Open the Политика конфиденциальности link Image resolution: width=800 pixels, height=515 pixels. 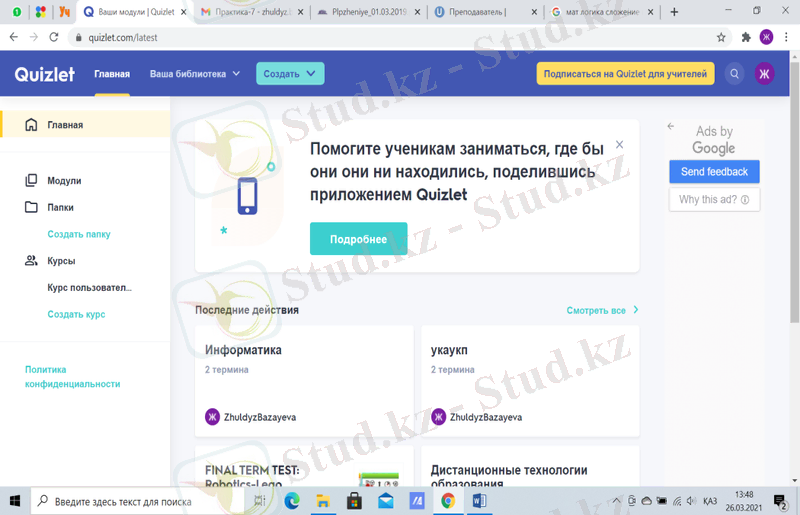click(x=72, y=377)
